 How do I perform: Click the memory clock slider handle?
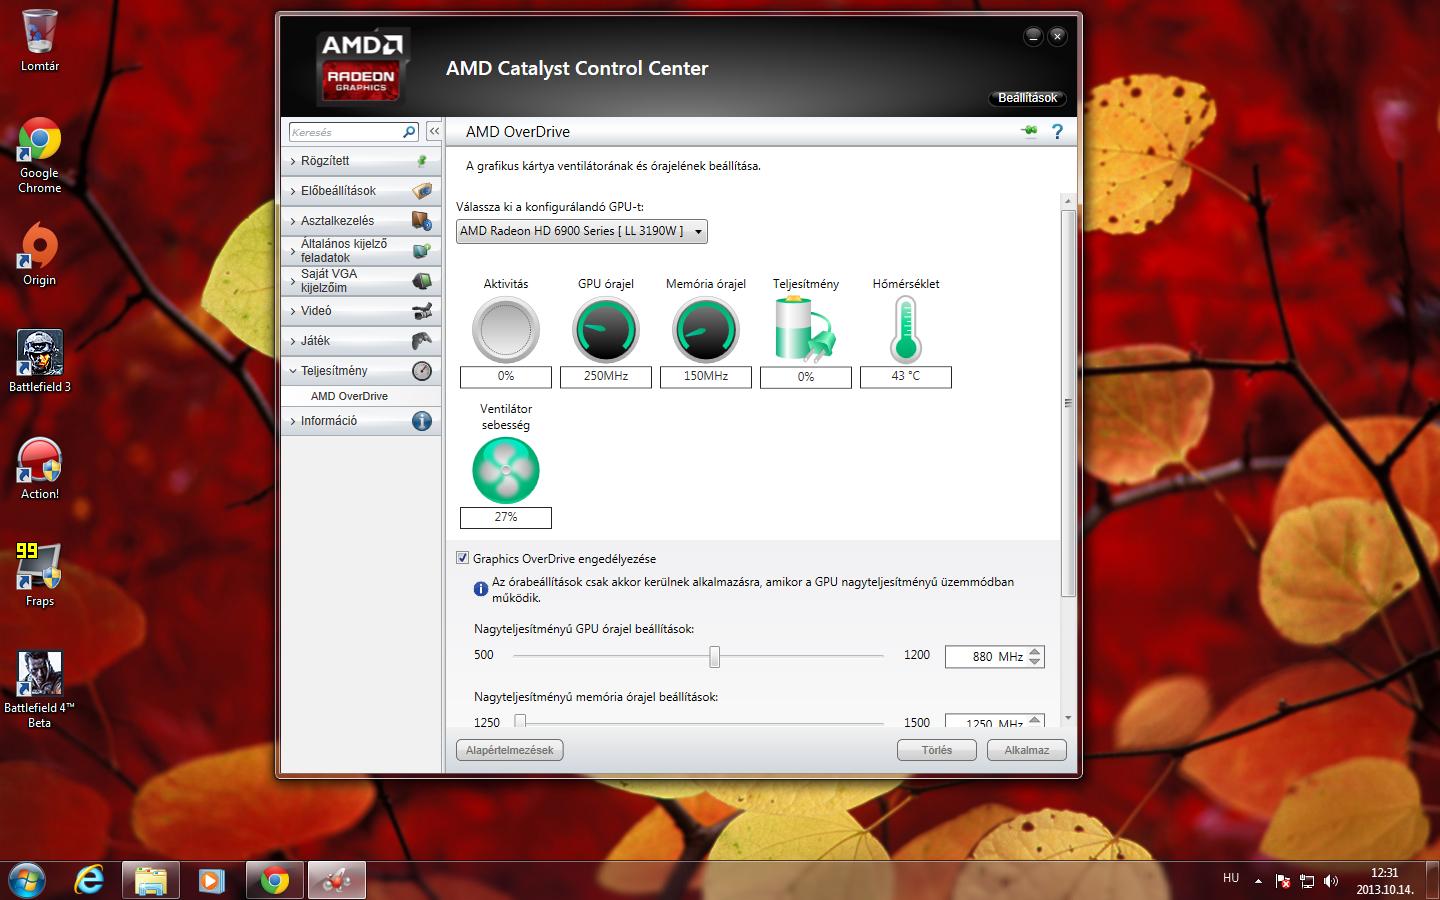[520, 721]
